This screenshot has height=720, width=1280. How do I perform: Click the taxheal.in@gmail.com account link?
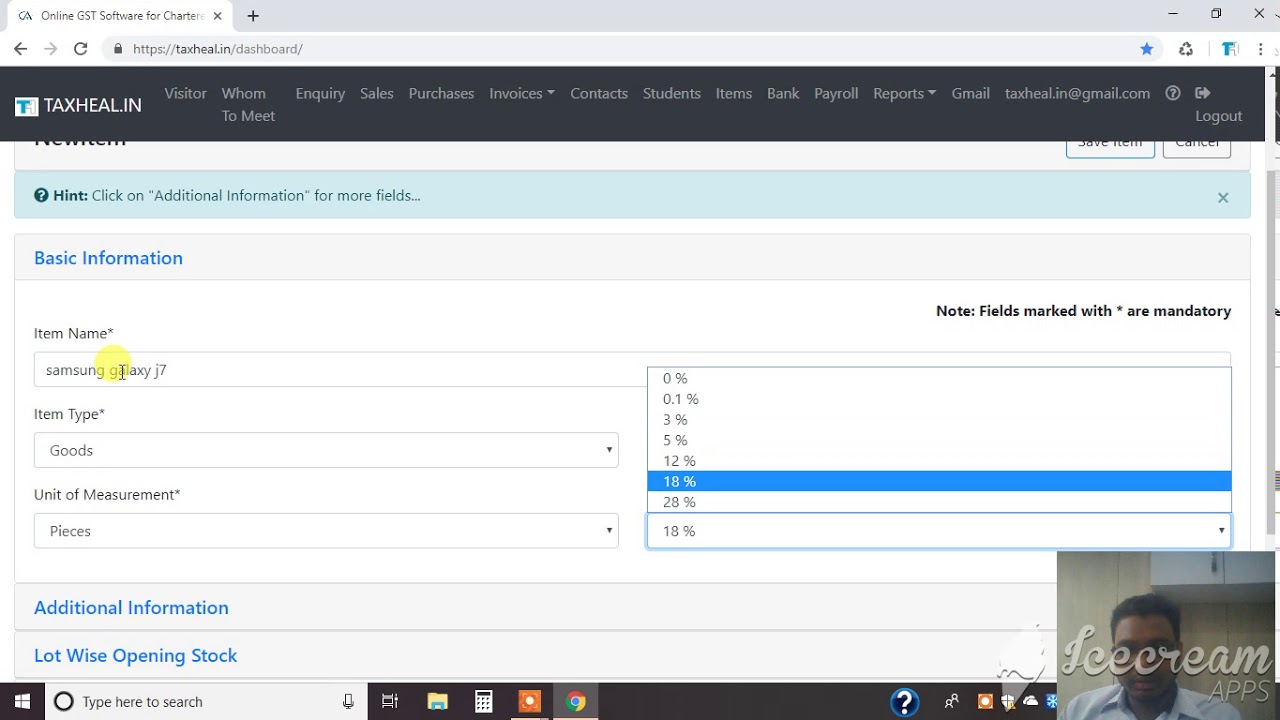click(x=1077, y=93)
